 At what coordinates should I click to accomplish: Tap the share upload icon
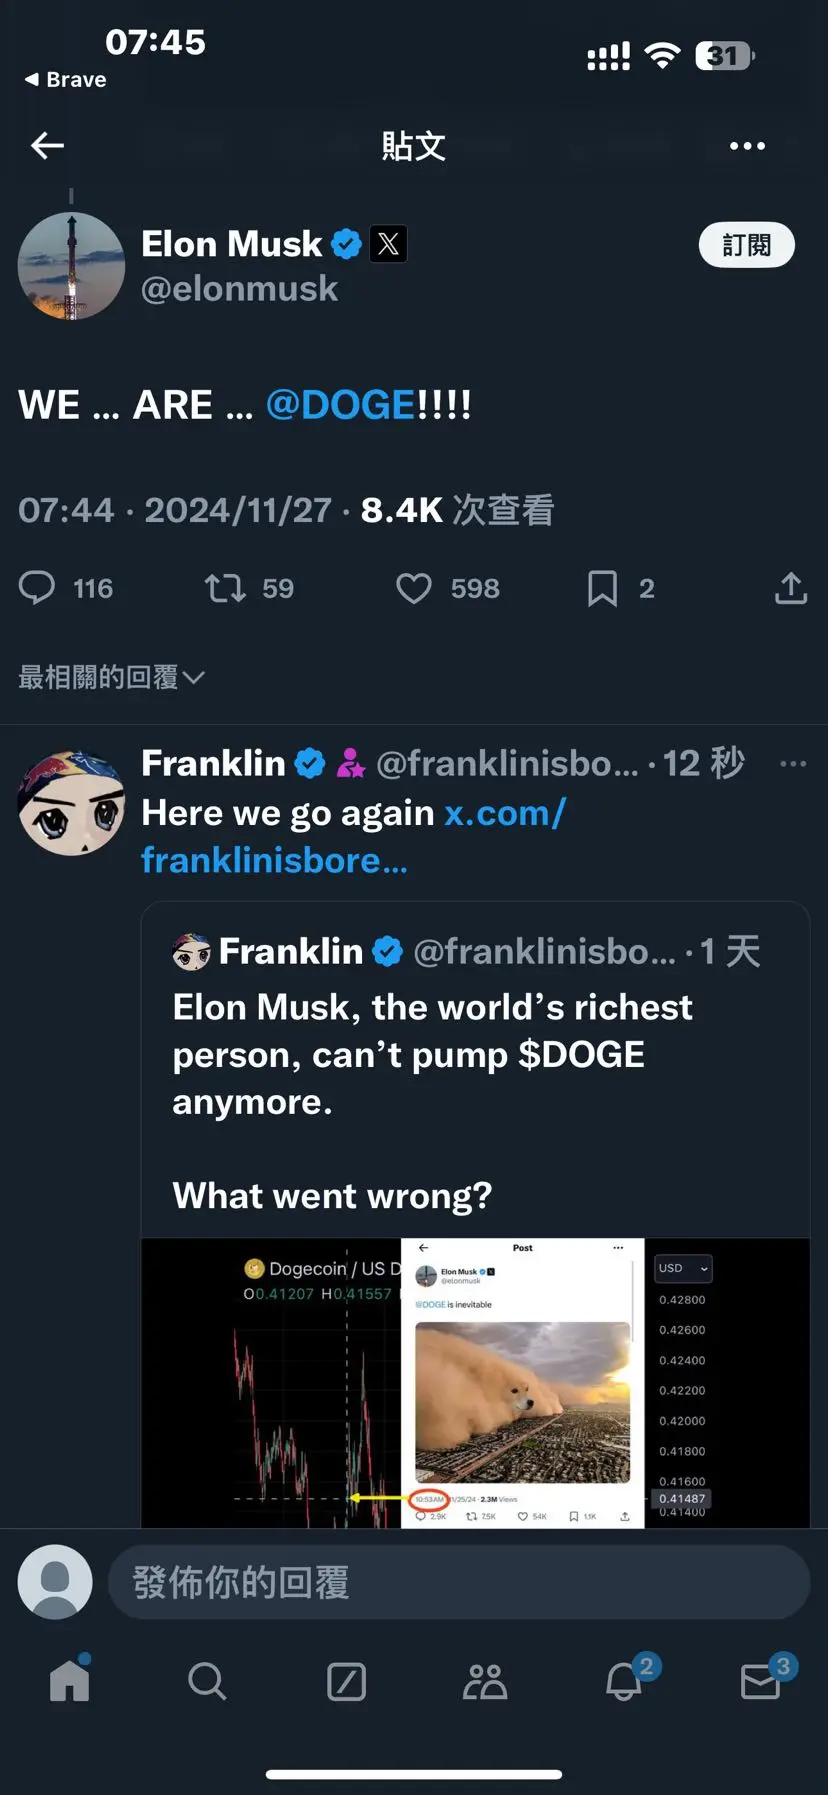coord(790,588)
